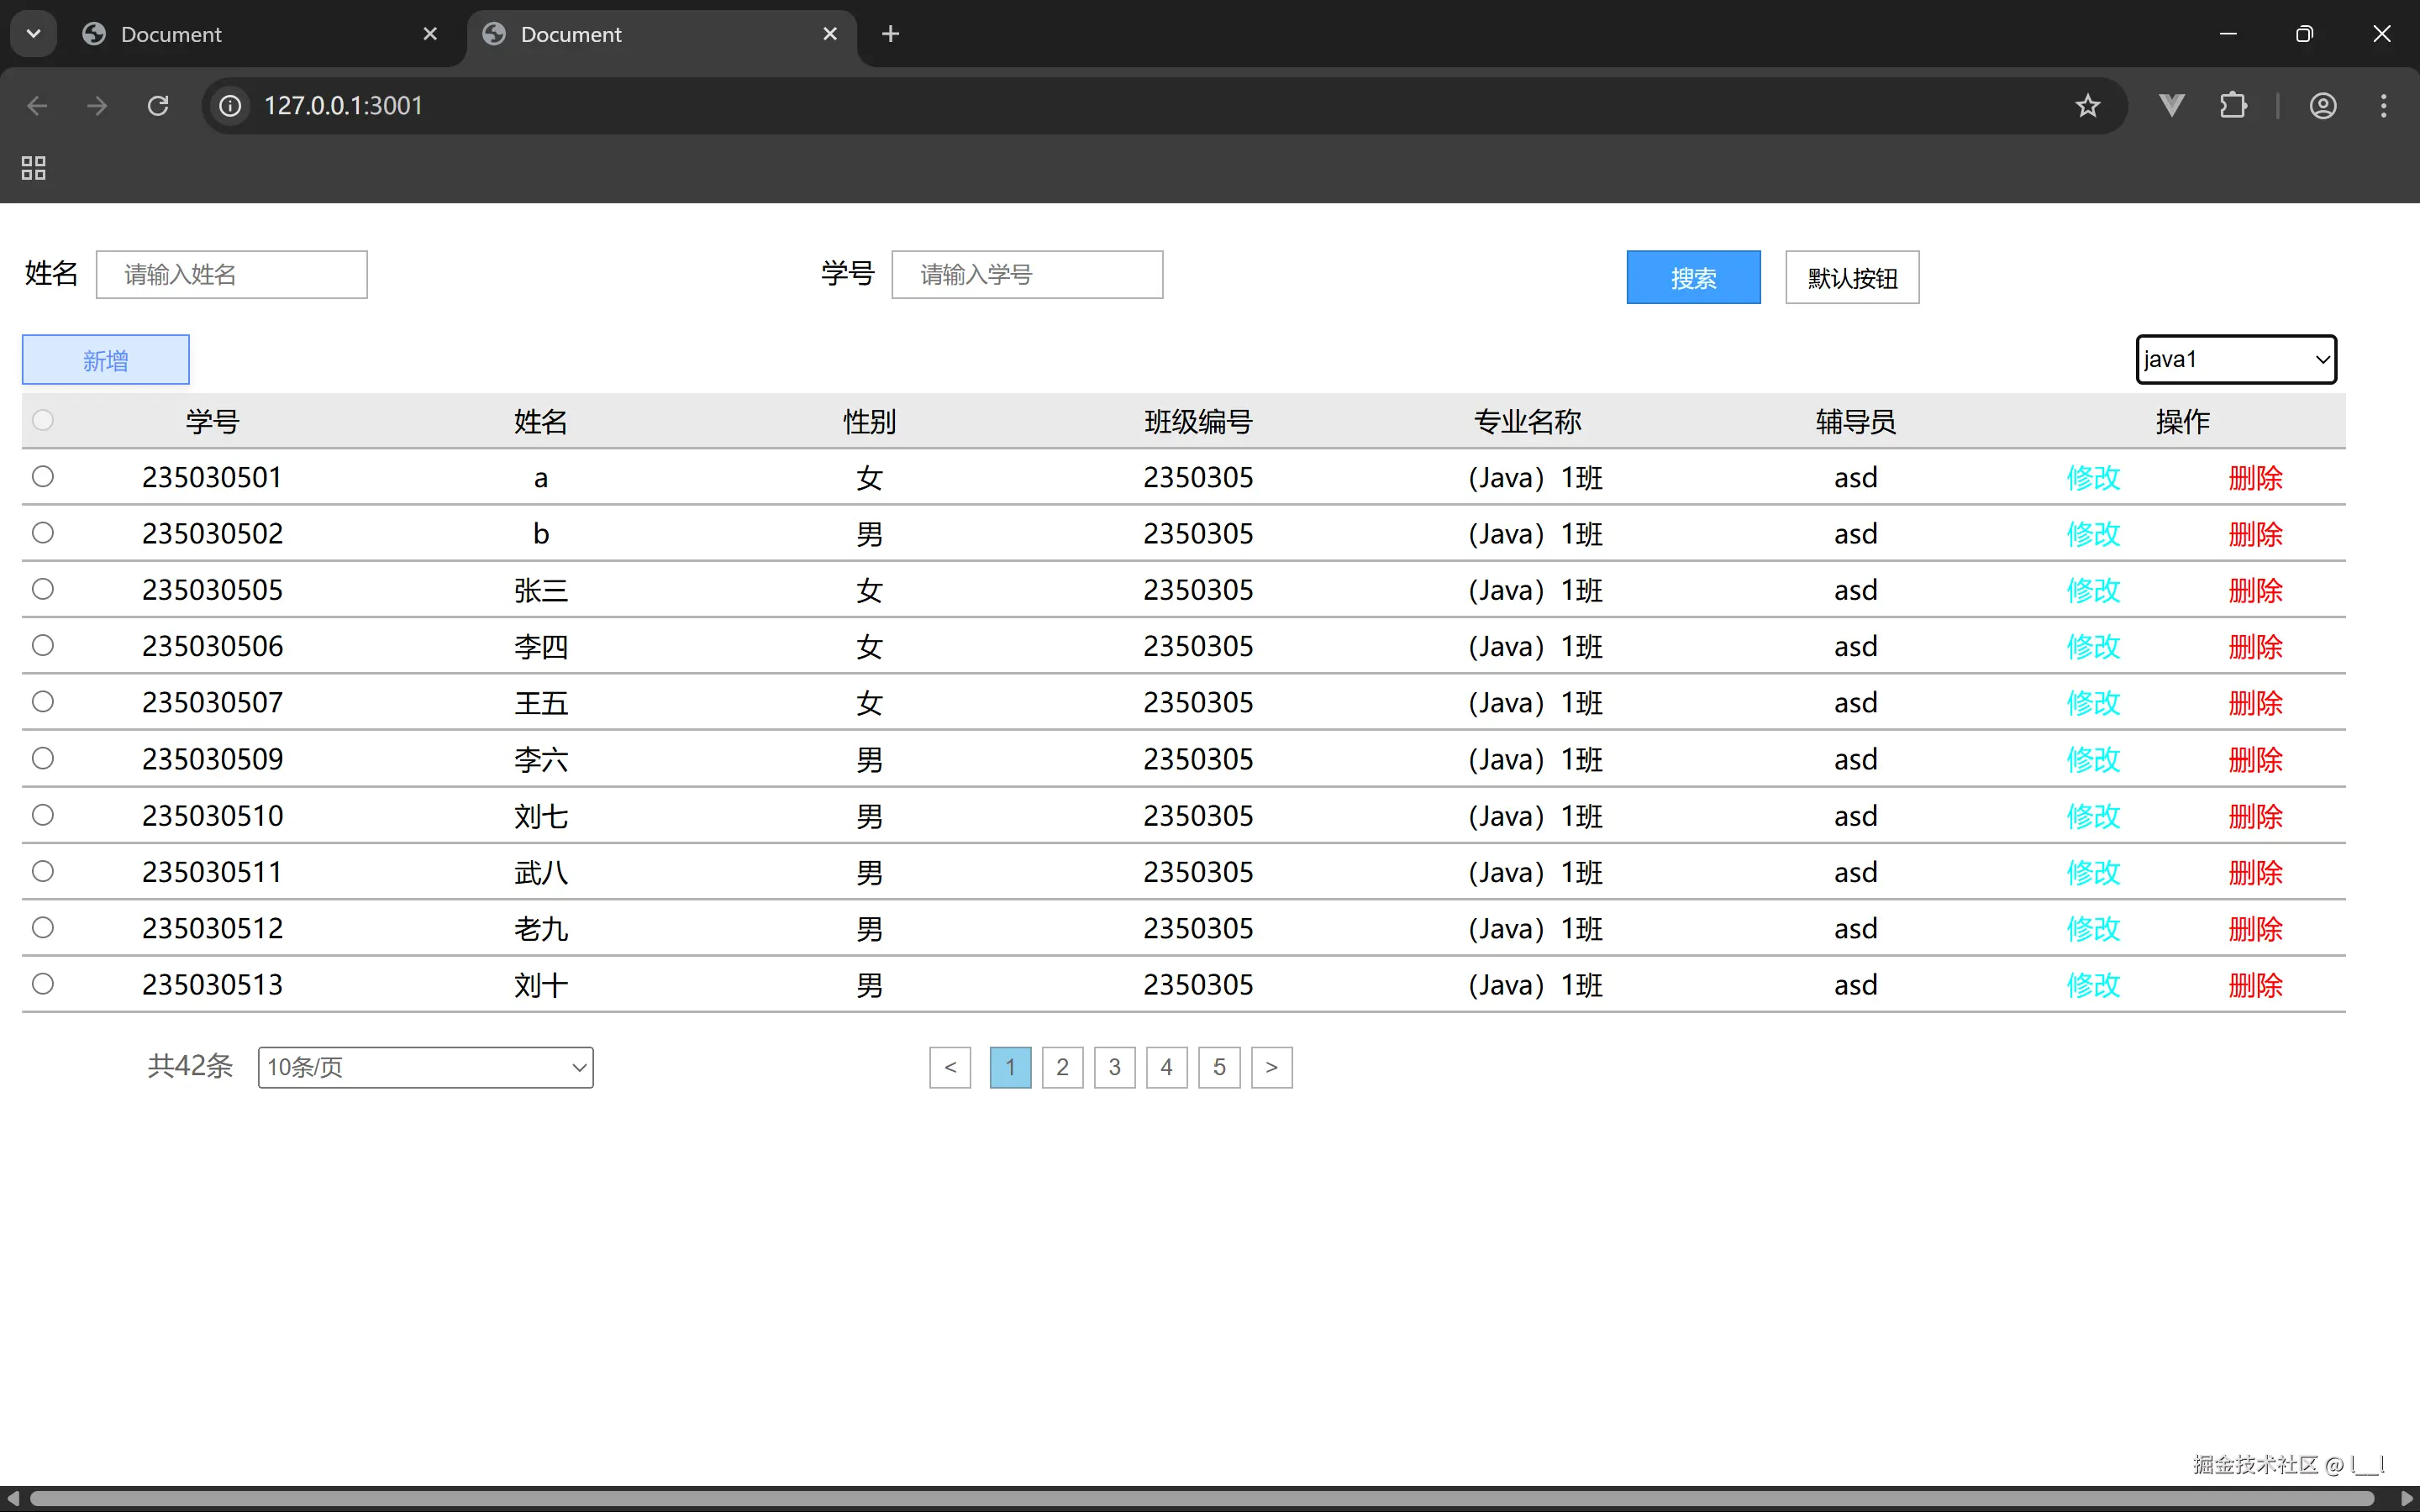Select radio button for 刘十 row
Image resolution: width=2420 pixels, height=1512 pixels.
coord(43,984)
